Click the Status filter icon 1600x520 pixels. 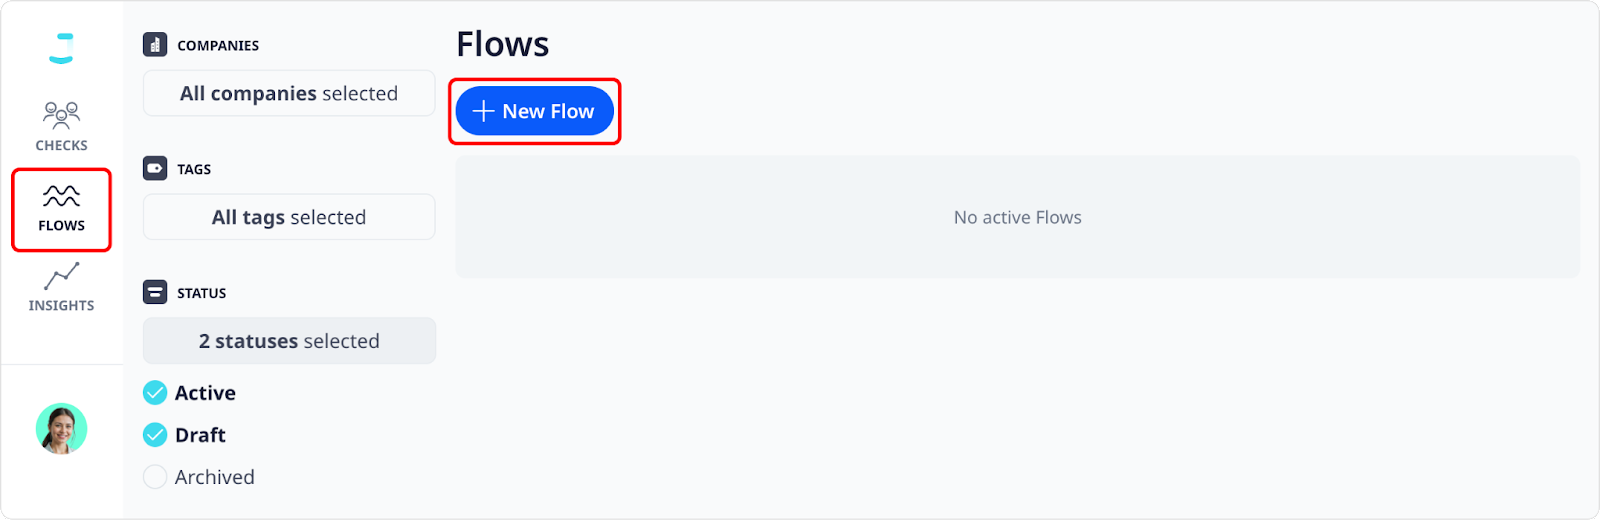pyautogui.click(x=155, y=293)
